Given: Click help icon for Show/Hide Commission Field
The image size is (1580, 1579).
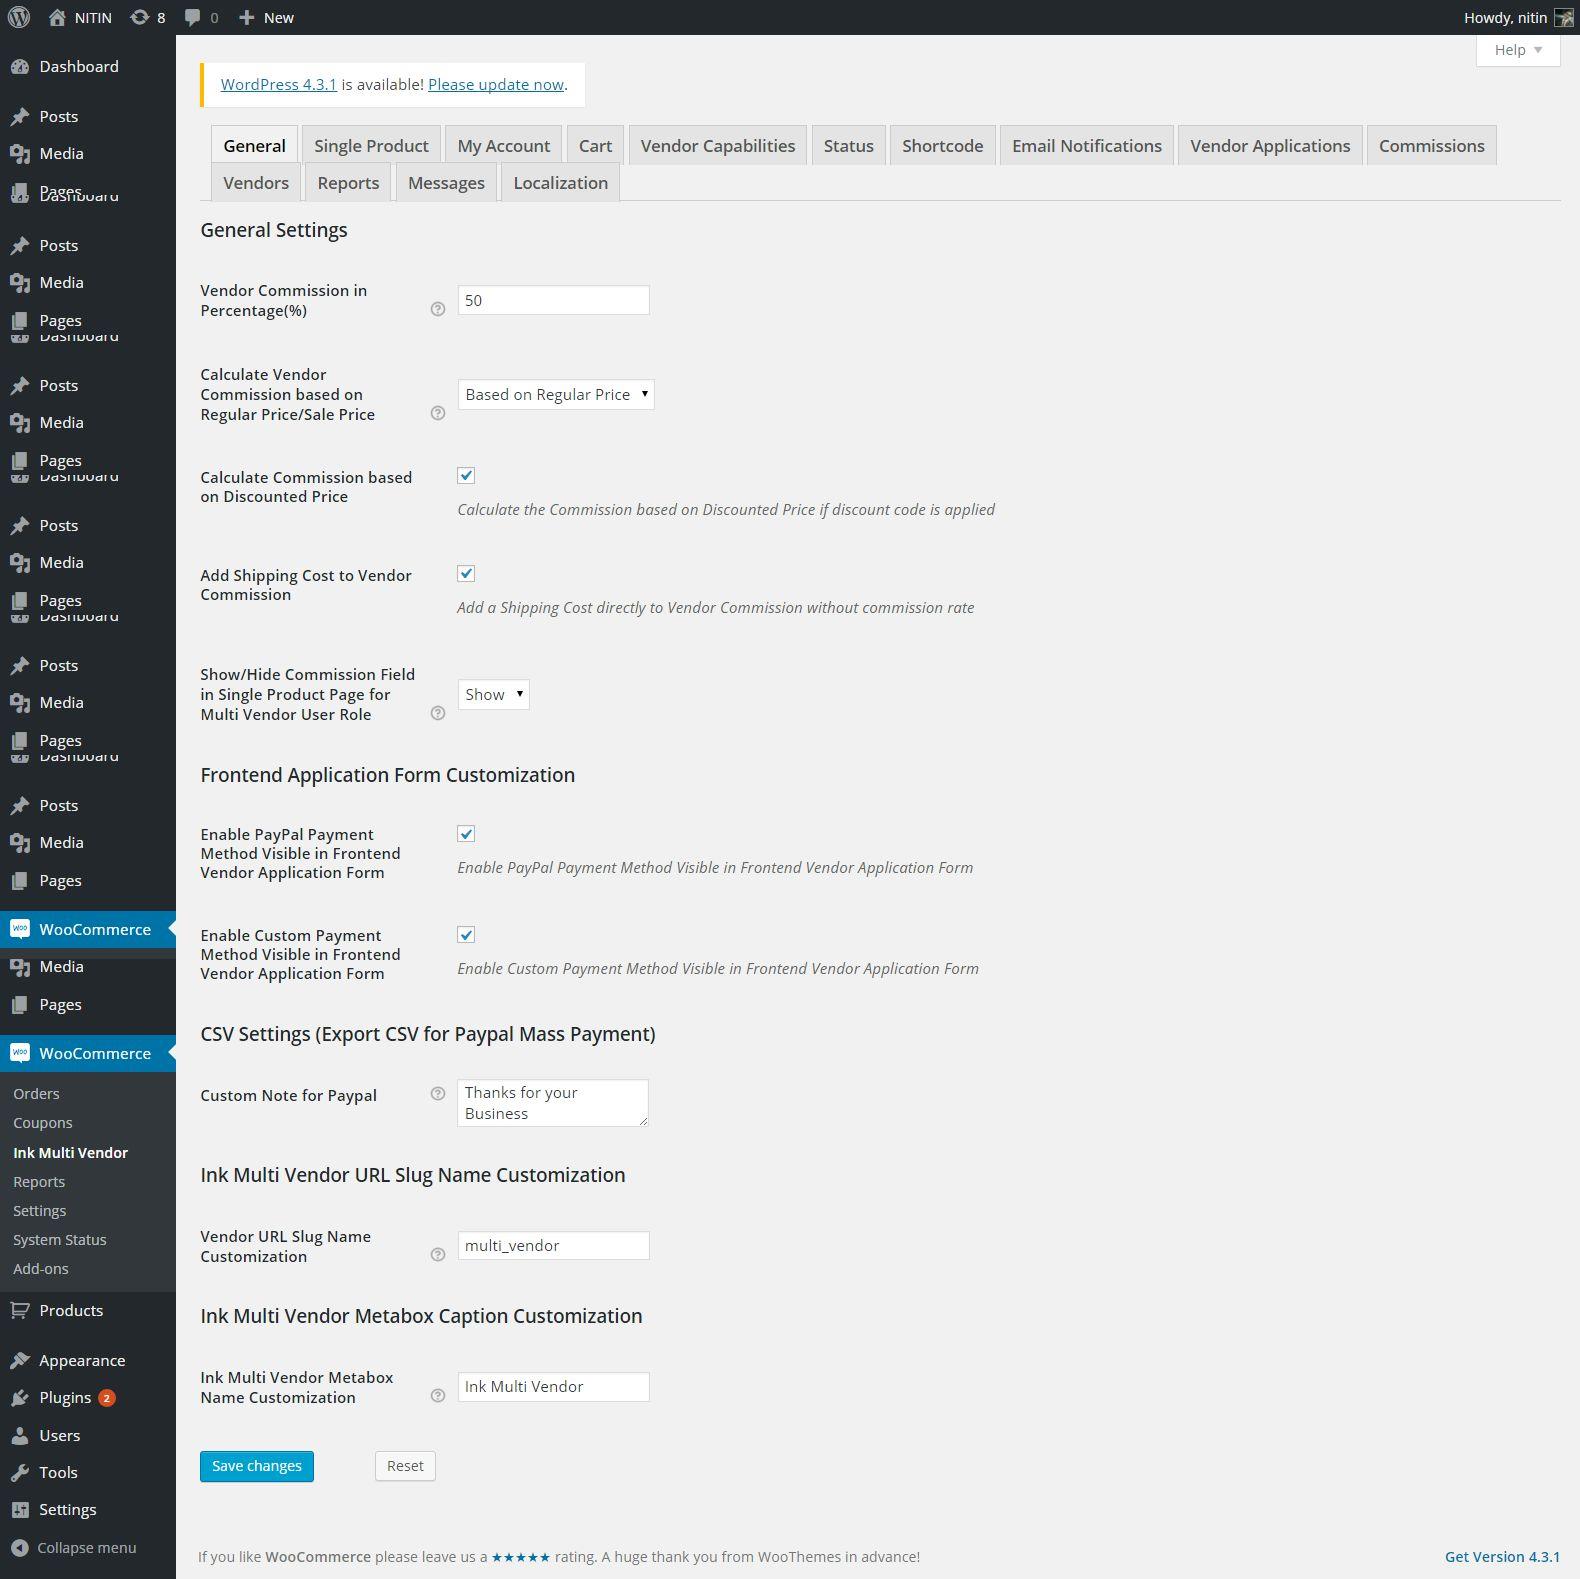Looking at the screenshot, I should [x=437, y=713].
